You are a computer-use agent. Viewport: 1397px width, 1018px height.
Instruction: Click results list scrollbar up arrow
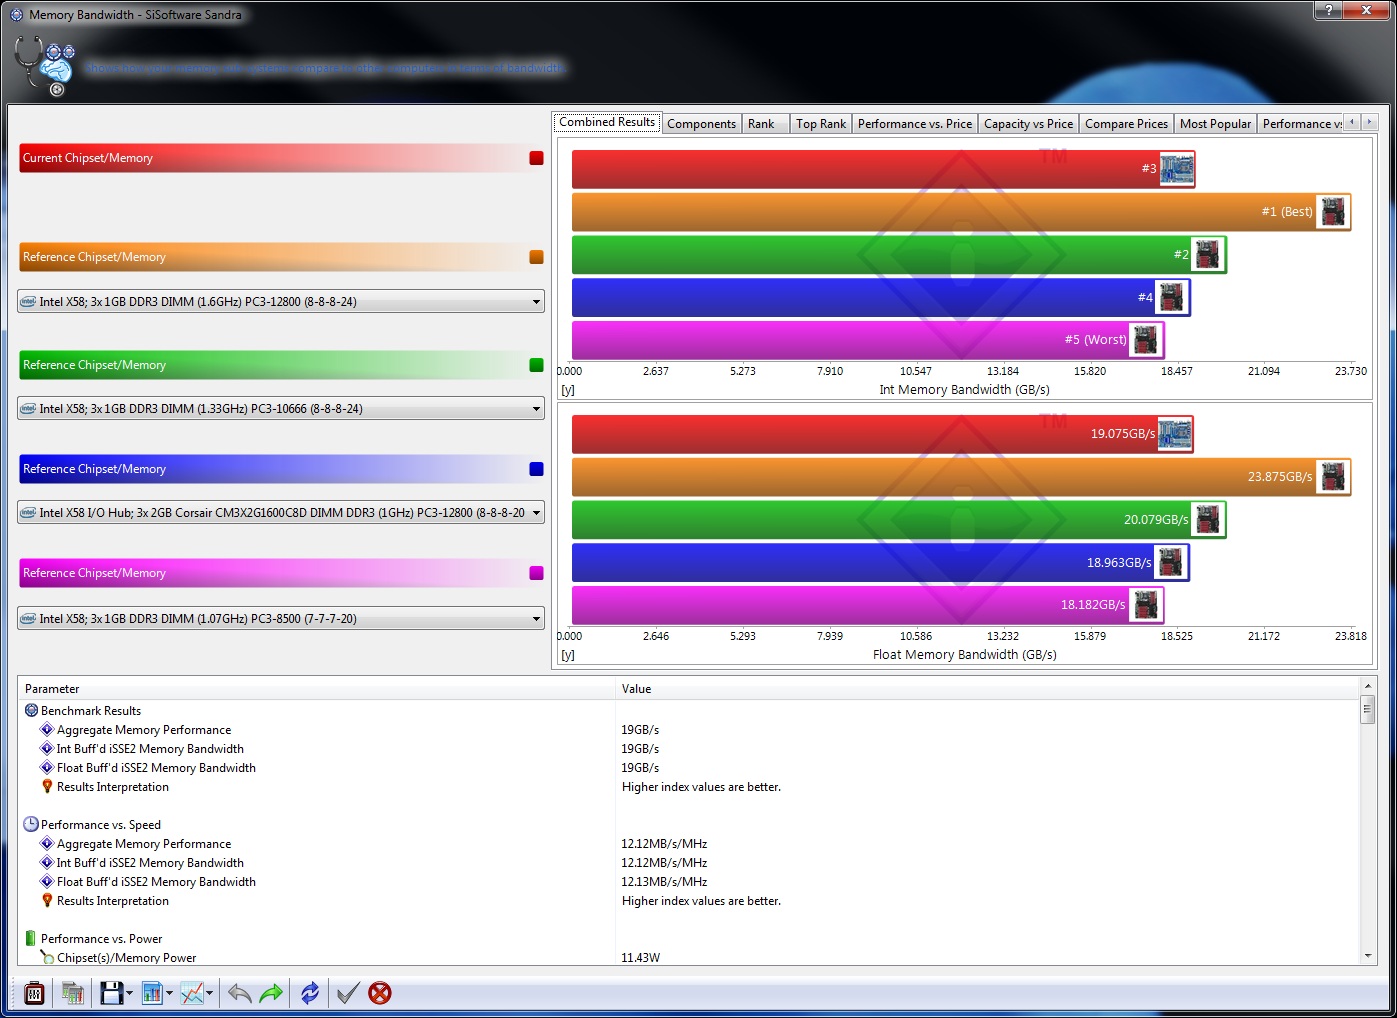coord(1367,686)
